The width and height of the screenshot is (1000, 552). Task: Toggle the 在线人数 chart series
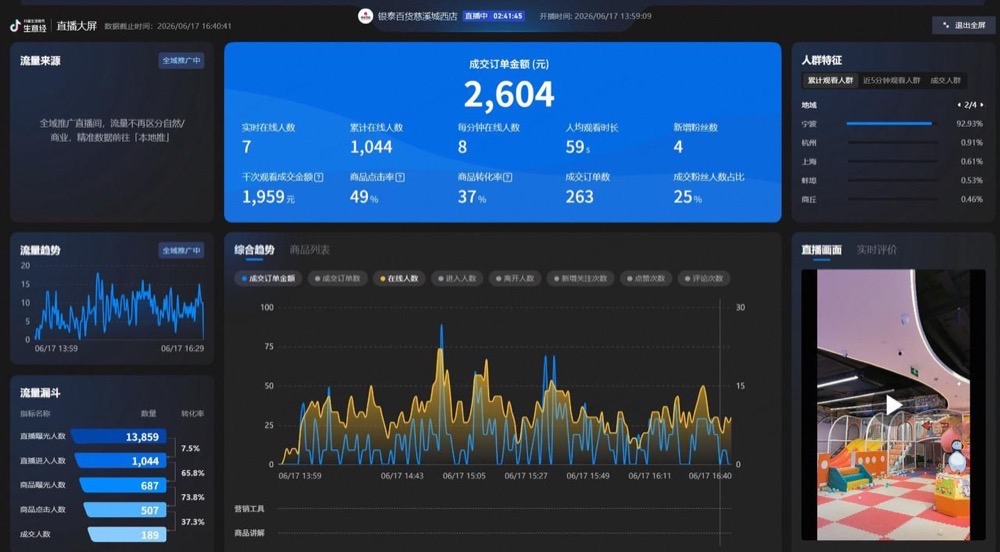(x=400, y=279)
